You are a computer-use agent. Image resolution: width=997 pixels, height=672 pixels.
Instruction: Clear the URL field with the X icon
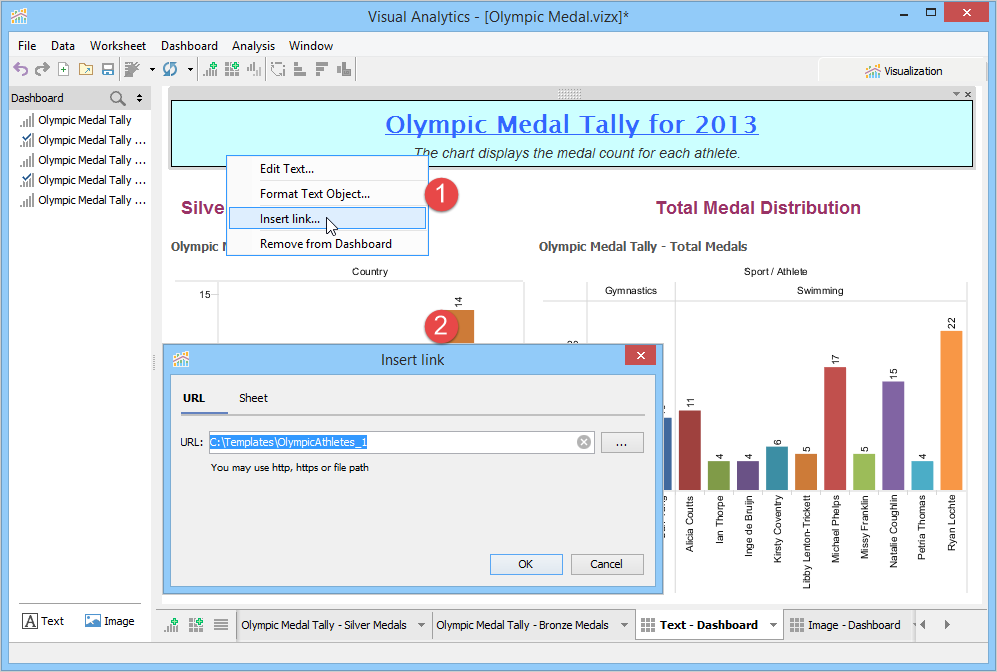tap(584, 442)
